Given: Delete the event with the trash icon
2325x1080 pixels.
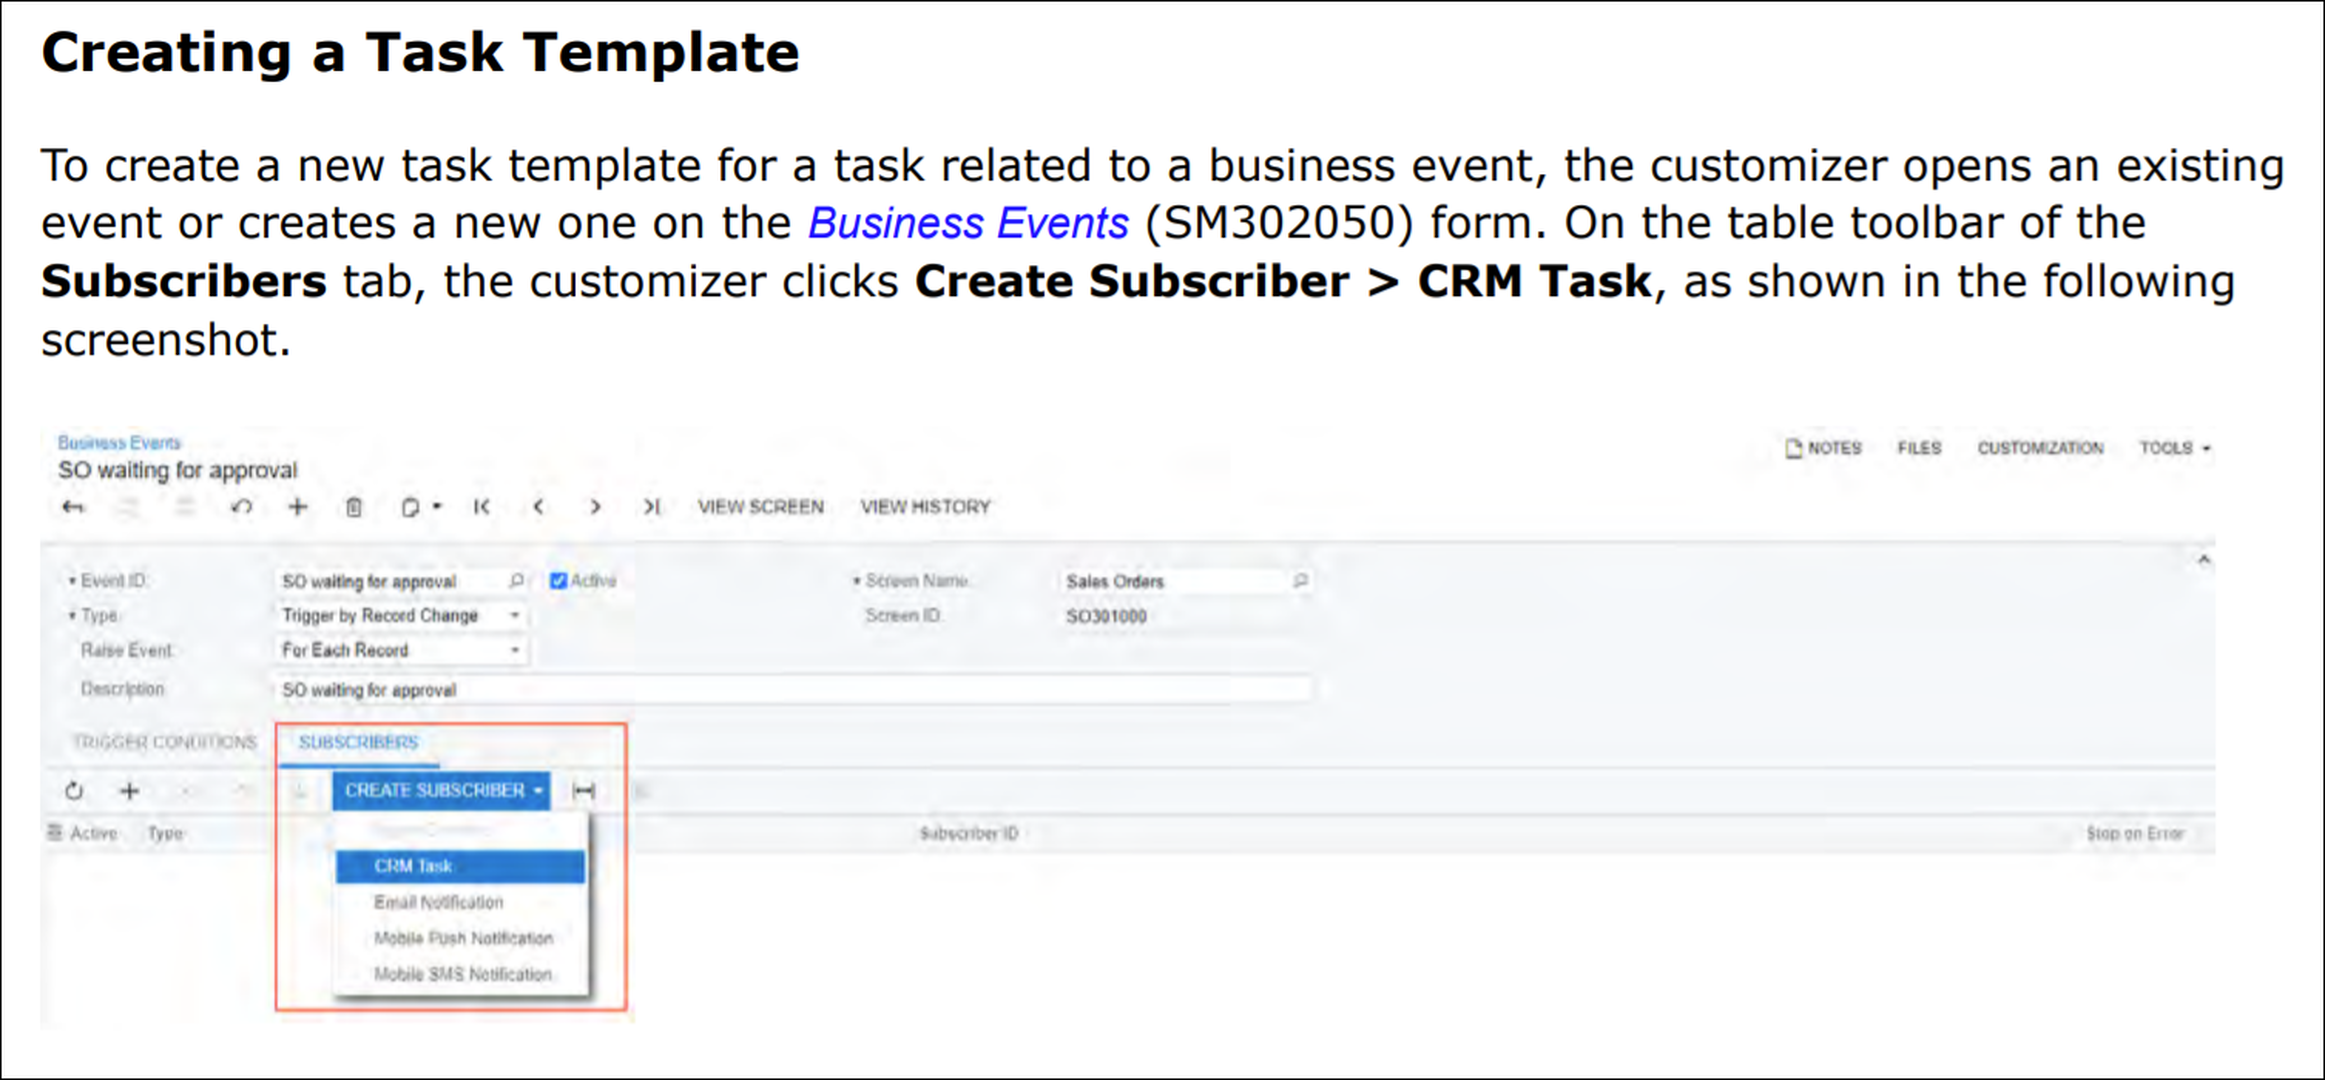Looking at the screenshot, I should click(x=354, y=507).
